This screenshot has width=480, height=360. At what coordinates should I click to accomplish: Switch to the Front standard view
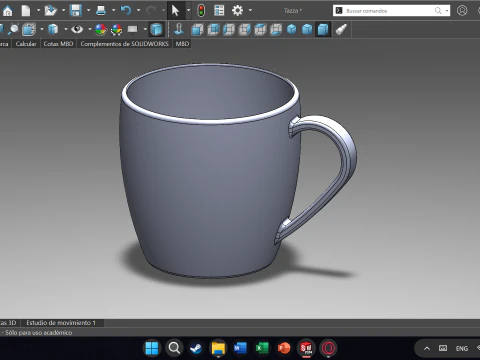coord(197,29)
